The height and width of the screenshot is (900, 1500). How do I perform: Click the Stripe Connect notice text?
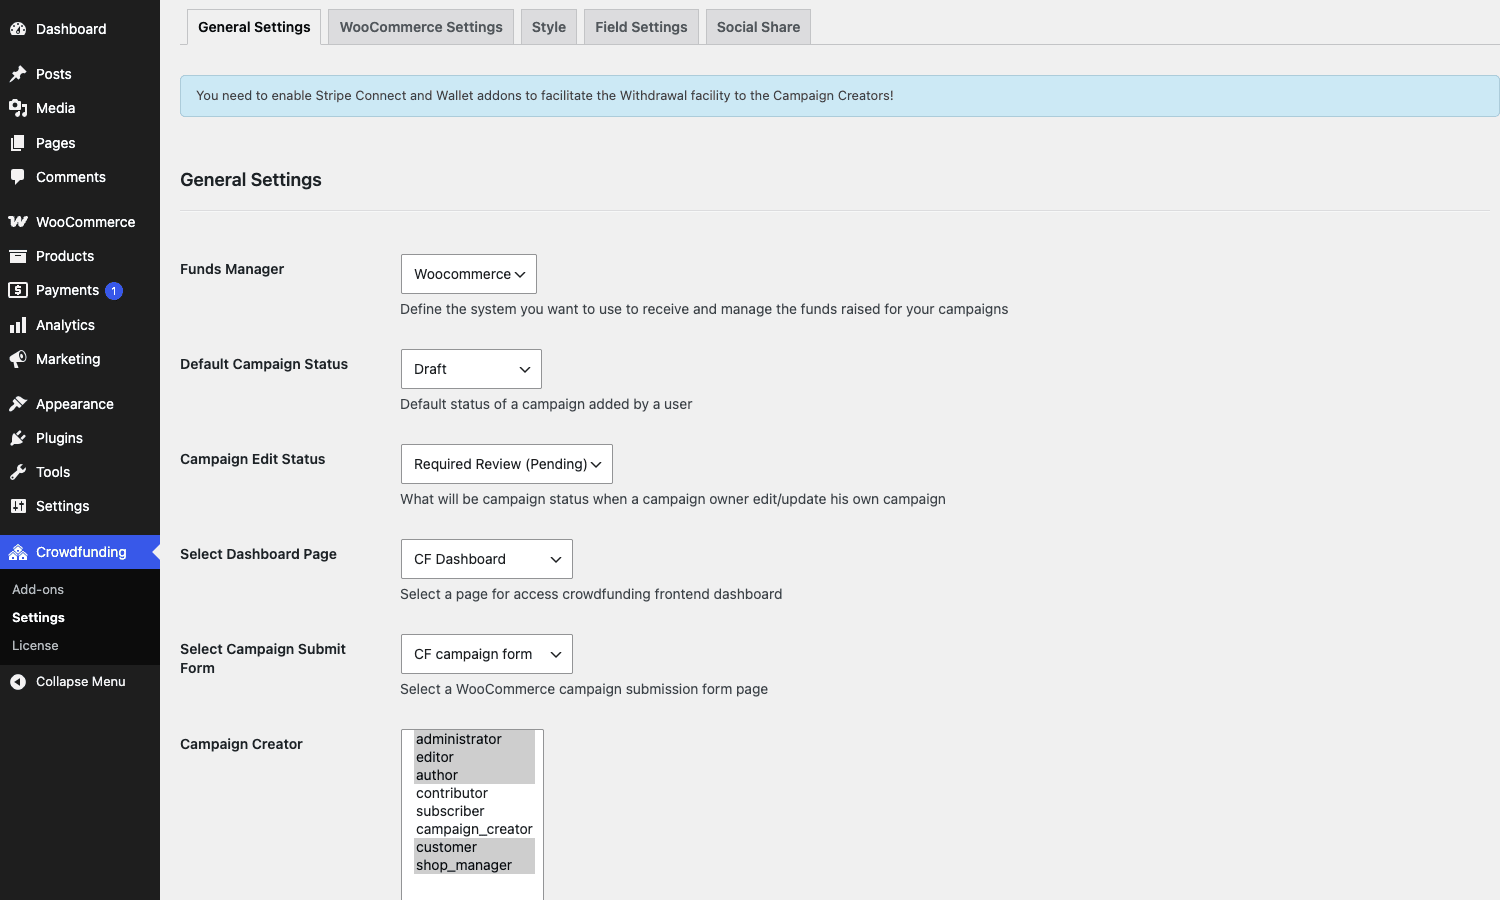pos(545,96)
